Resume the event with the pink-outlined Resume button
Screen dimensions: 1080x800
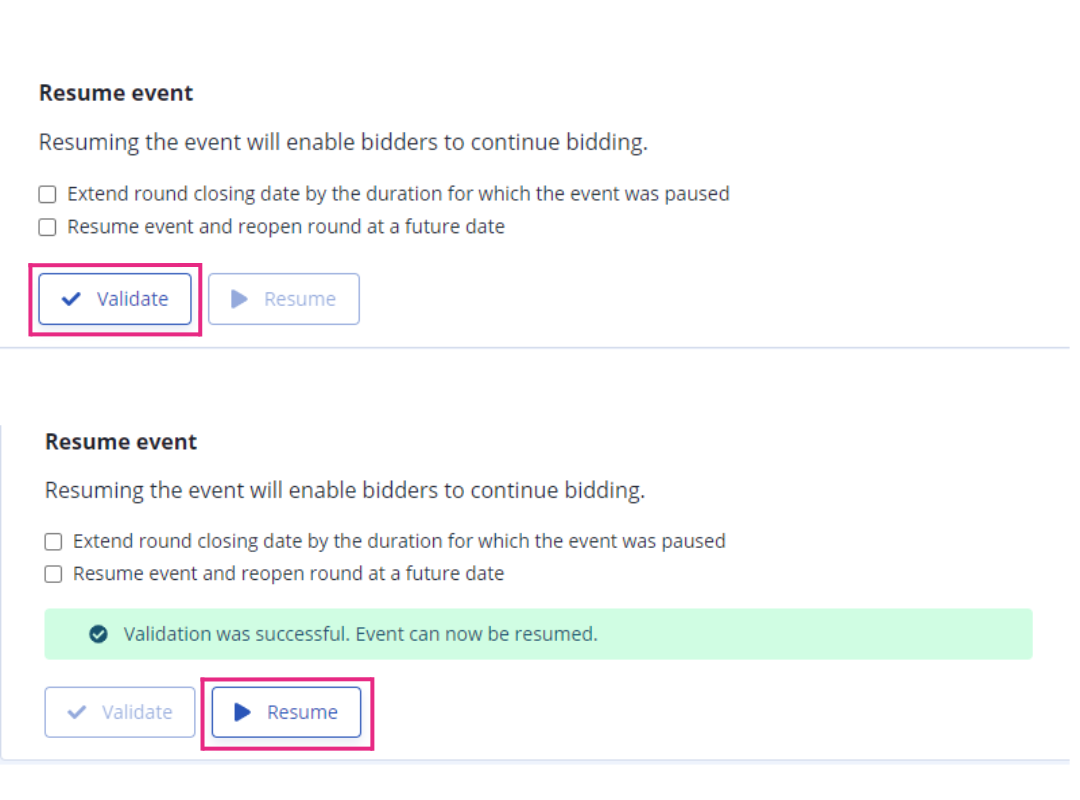click(287, 712)
